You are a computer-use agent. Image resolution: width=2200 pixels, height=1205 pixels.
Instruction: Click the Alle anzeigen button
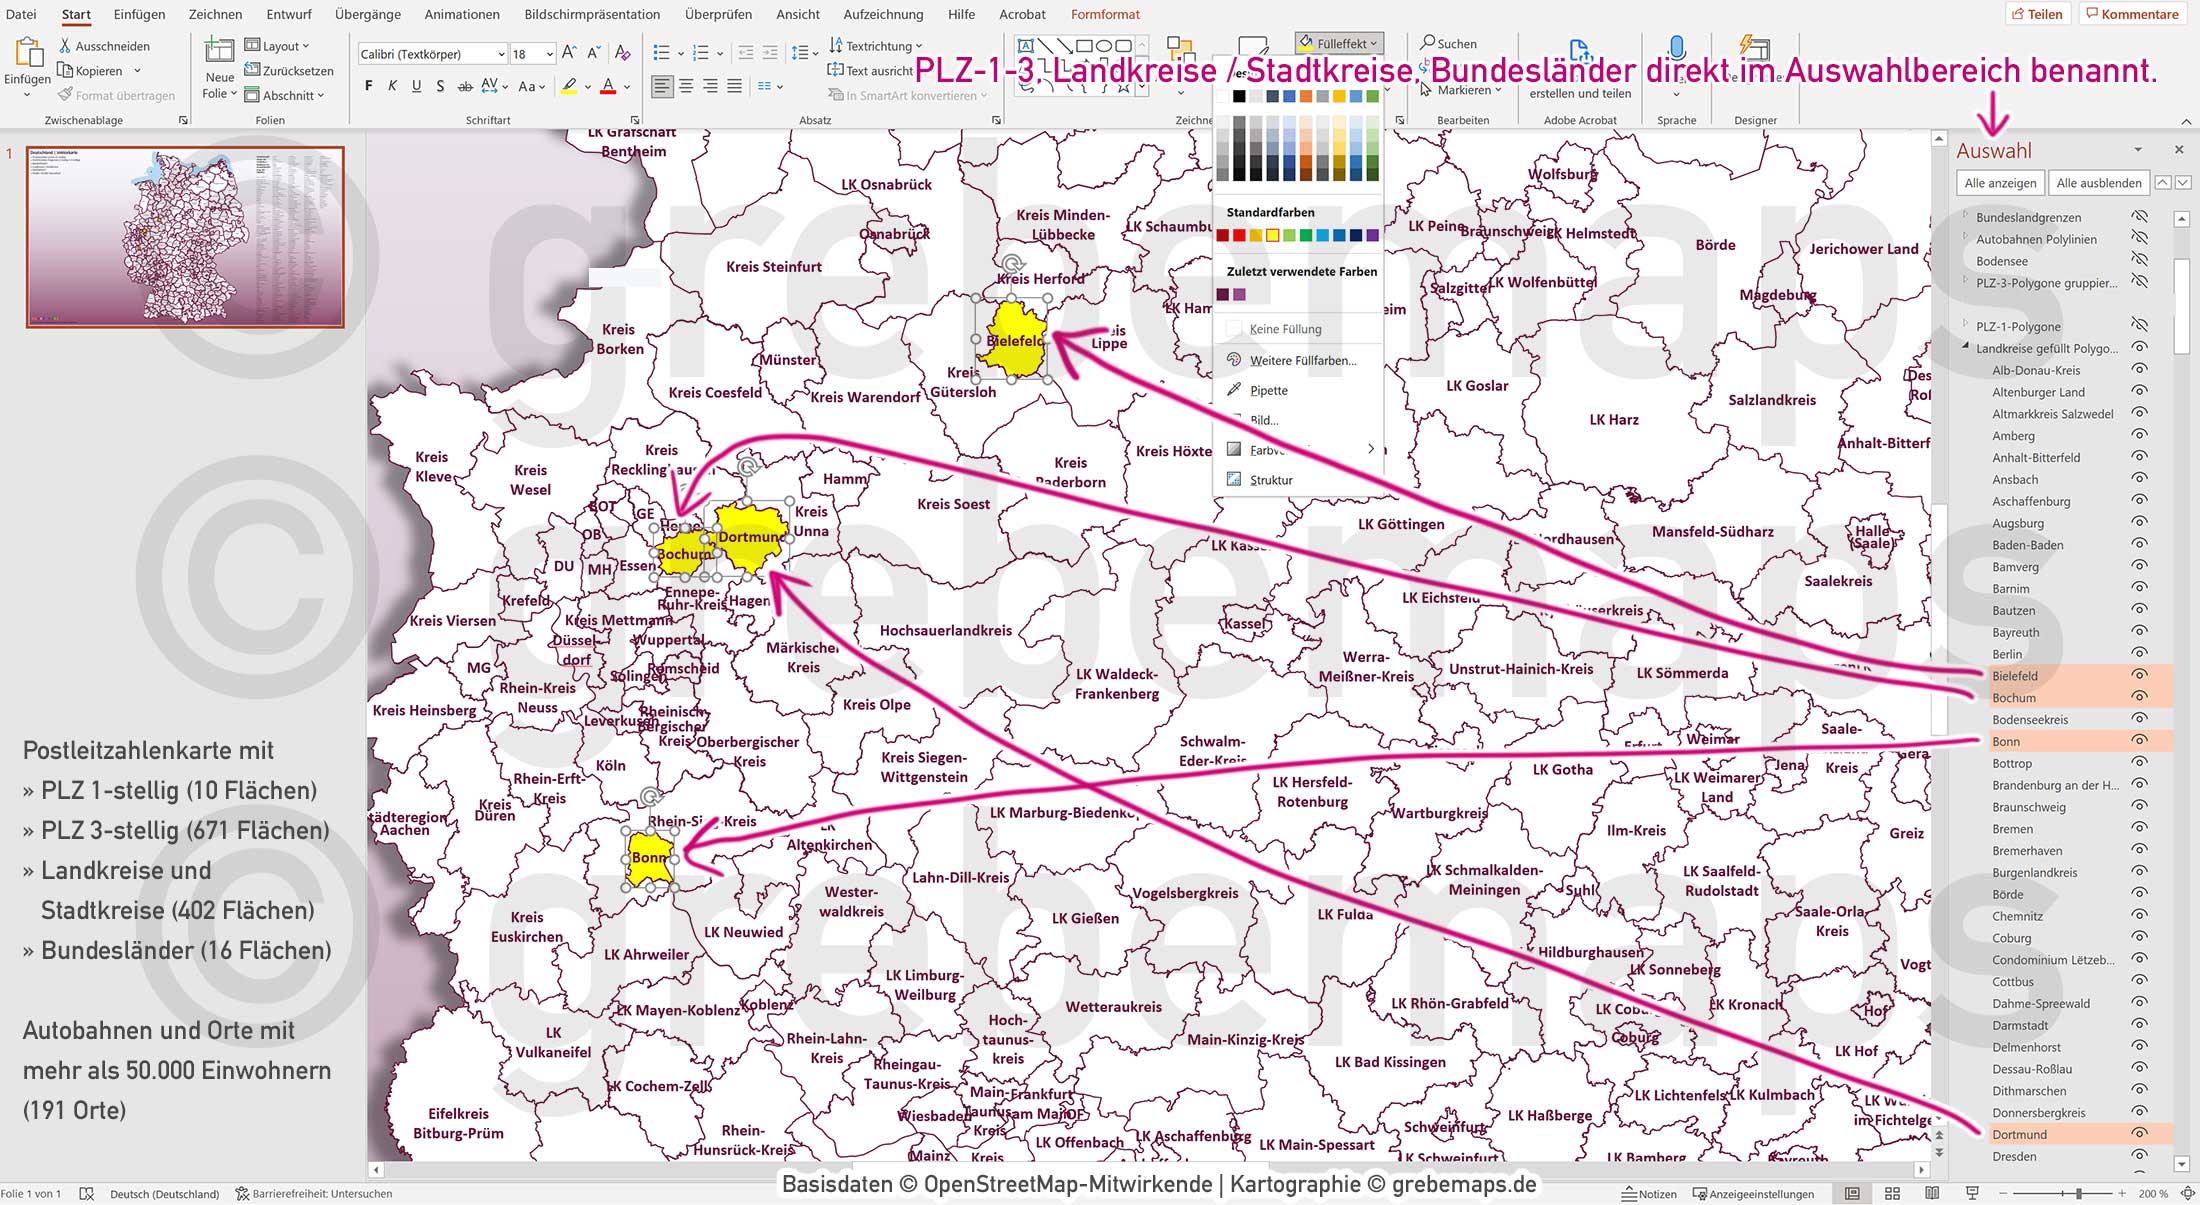[2000, 183]
